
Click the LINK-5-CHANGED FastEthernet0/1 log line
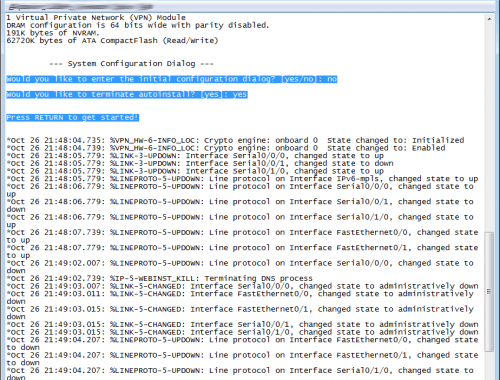240,313
